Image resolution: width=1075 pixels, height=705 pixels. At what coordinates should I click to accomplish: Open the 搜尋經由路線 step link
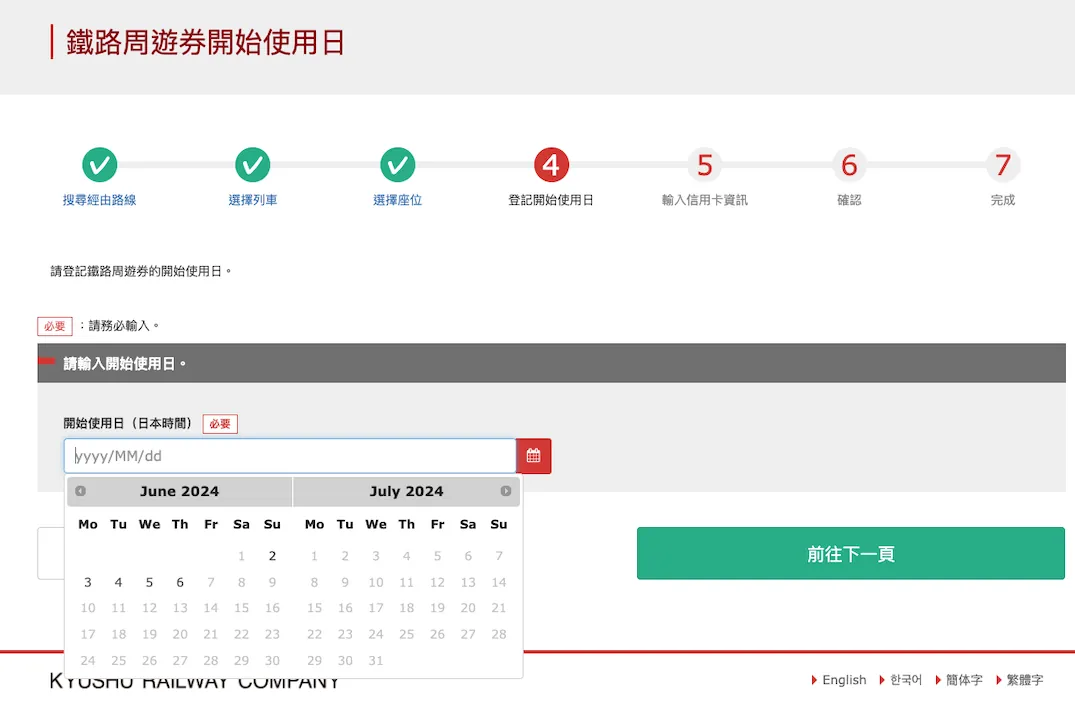click(x=99, y=200)
